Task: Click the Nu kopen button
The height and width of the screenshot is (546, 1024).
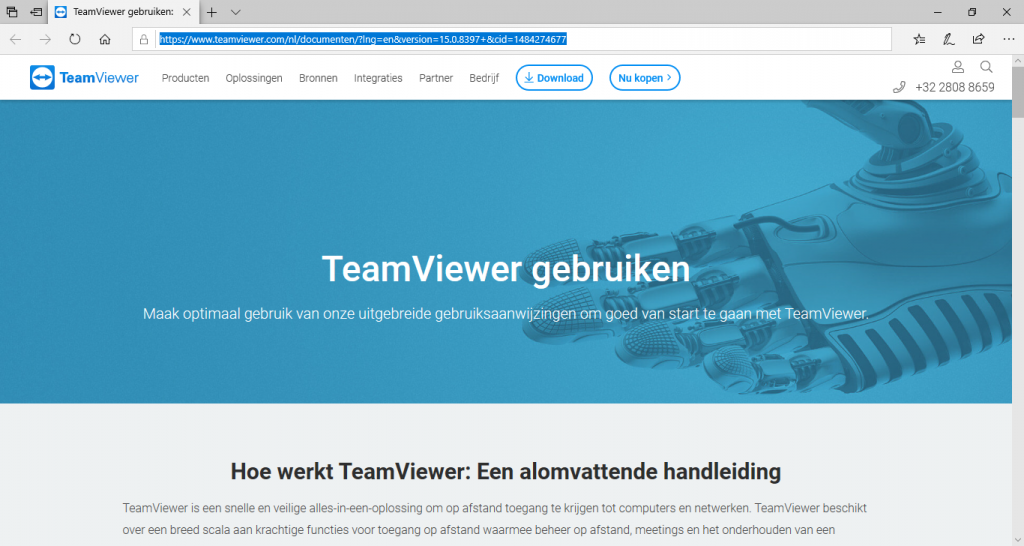Action: (645, 78)
